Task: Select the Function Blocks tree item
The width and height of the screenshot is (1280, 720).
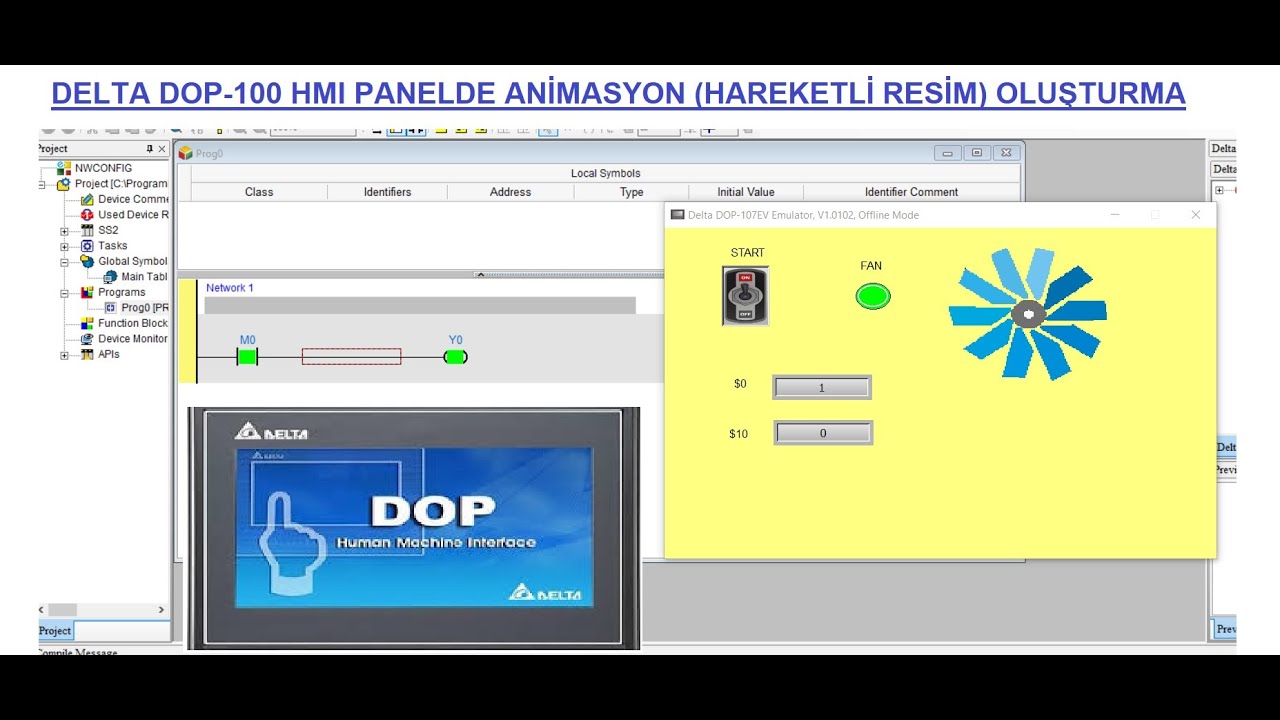Action: 132,324
